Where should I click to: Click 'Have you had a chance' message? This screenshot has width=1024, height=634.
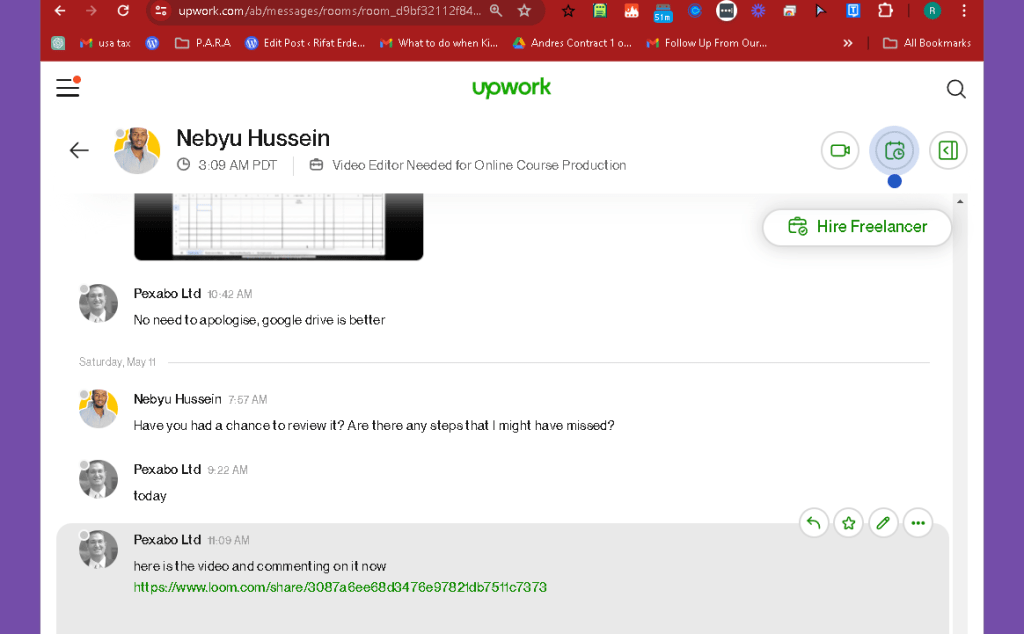click(x=374, y=426)
